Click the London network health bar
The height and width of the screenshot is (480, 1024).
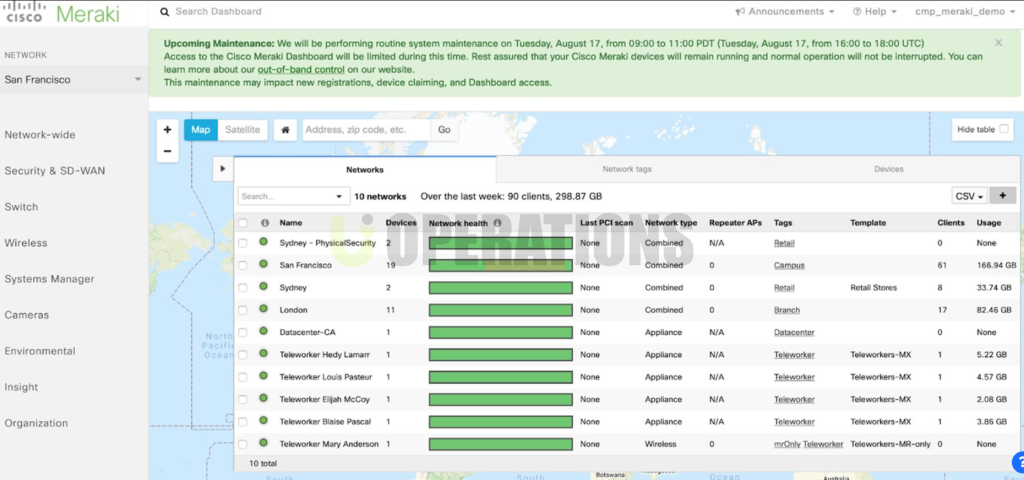coord(501,310)
